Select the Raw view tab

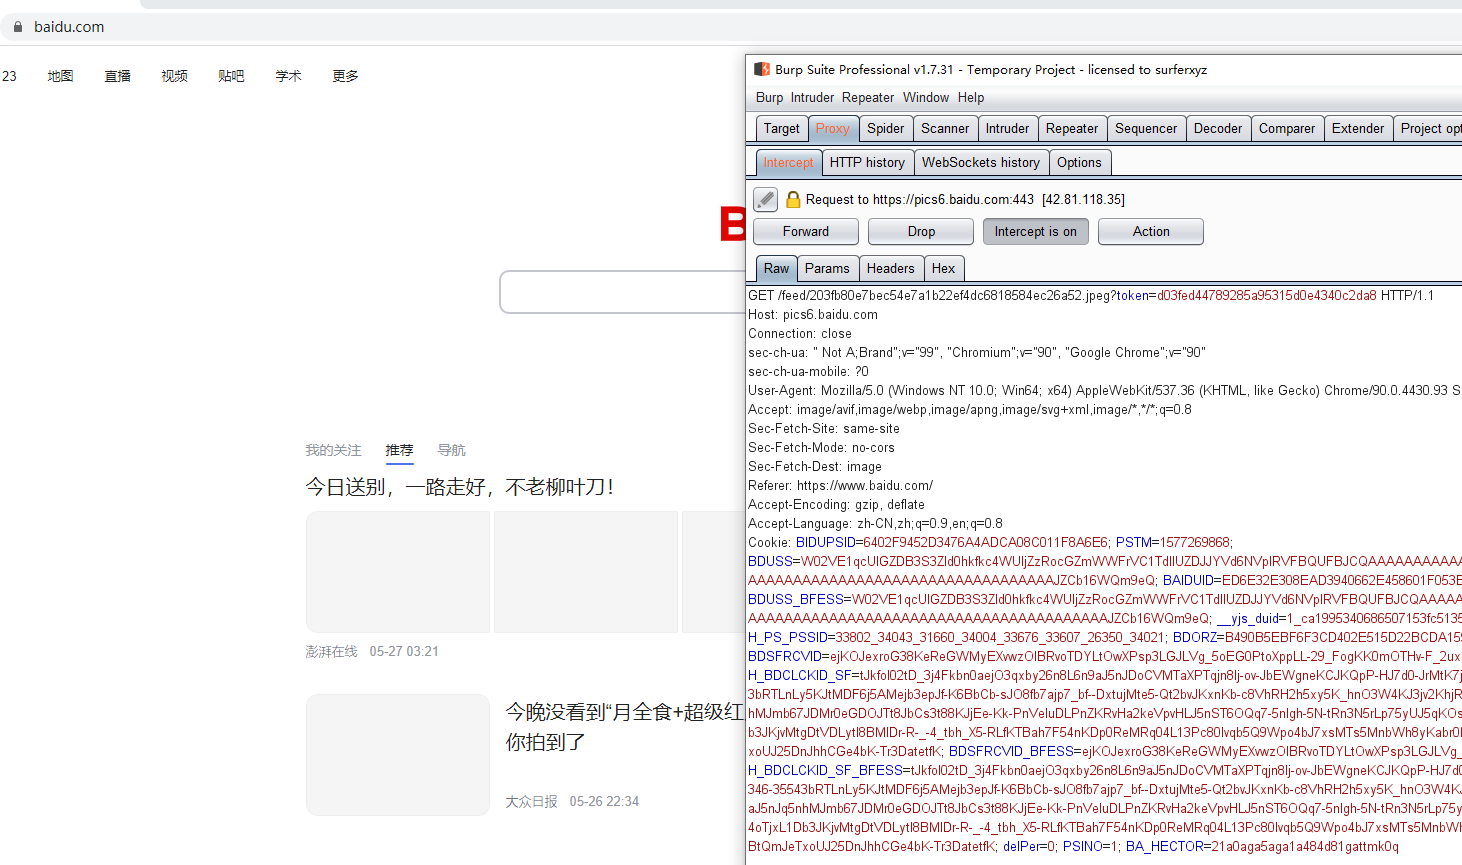tap(776, 268)
